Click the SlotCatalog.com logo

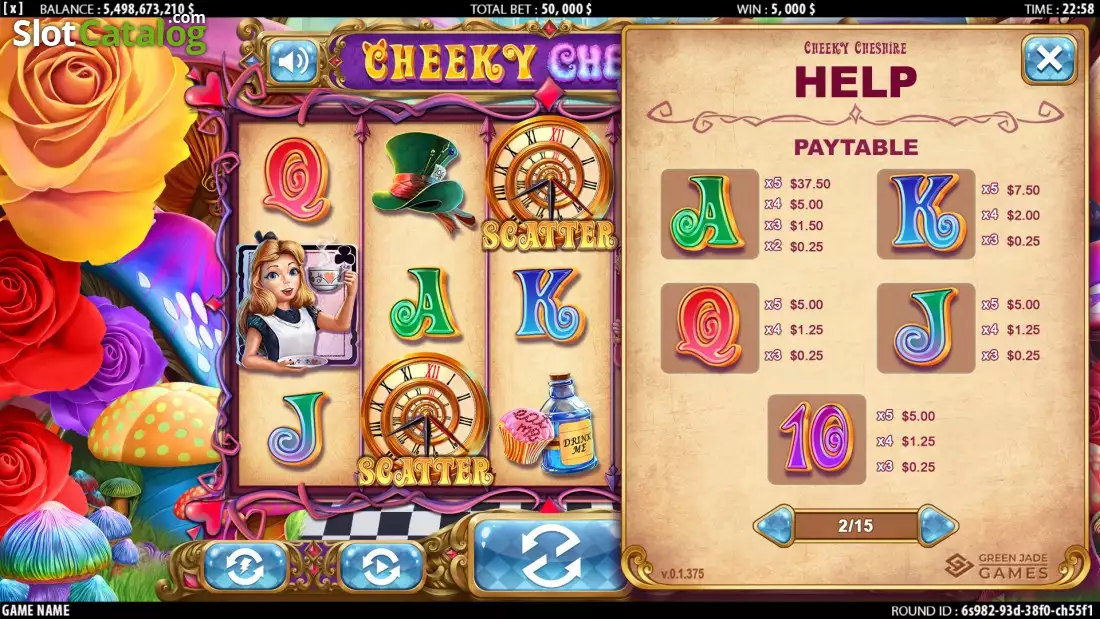point(109,32)
